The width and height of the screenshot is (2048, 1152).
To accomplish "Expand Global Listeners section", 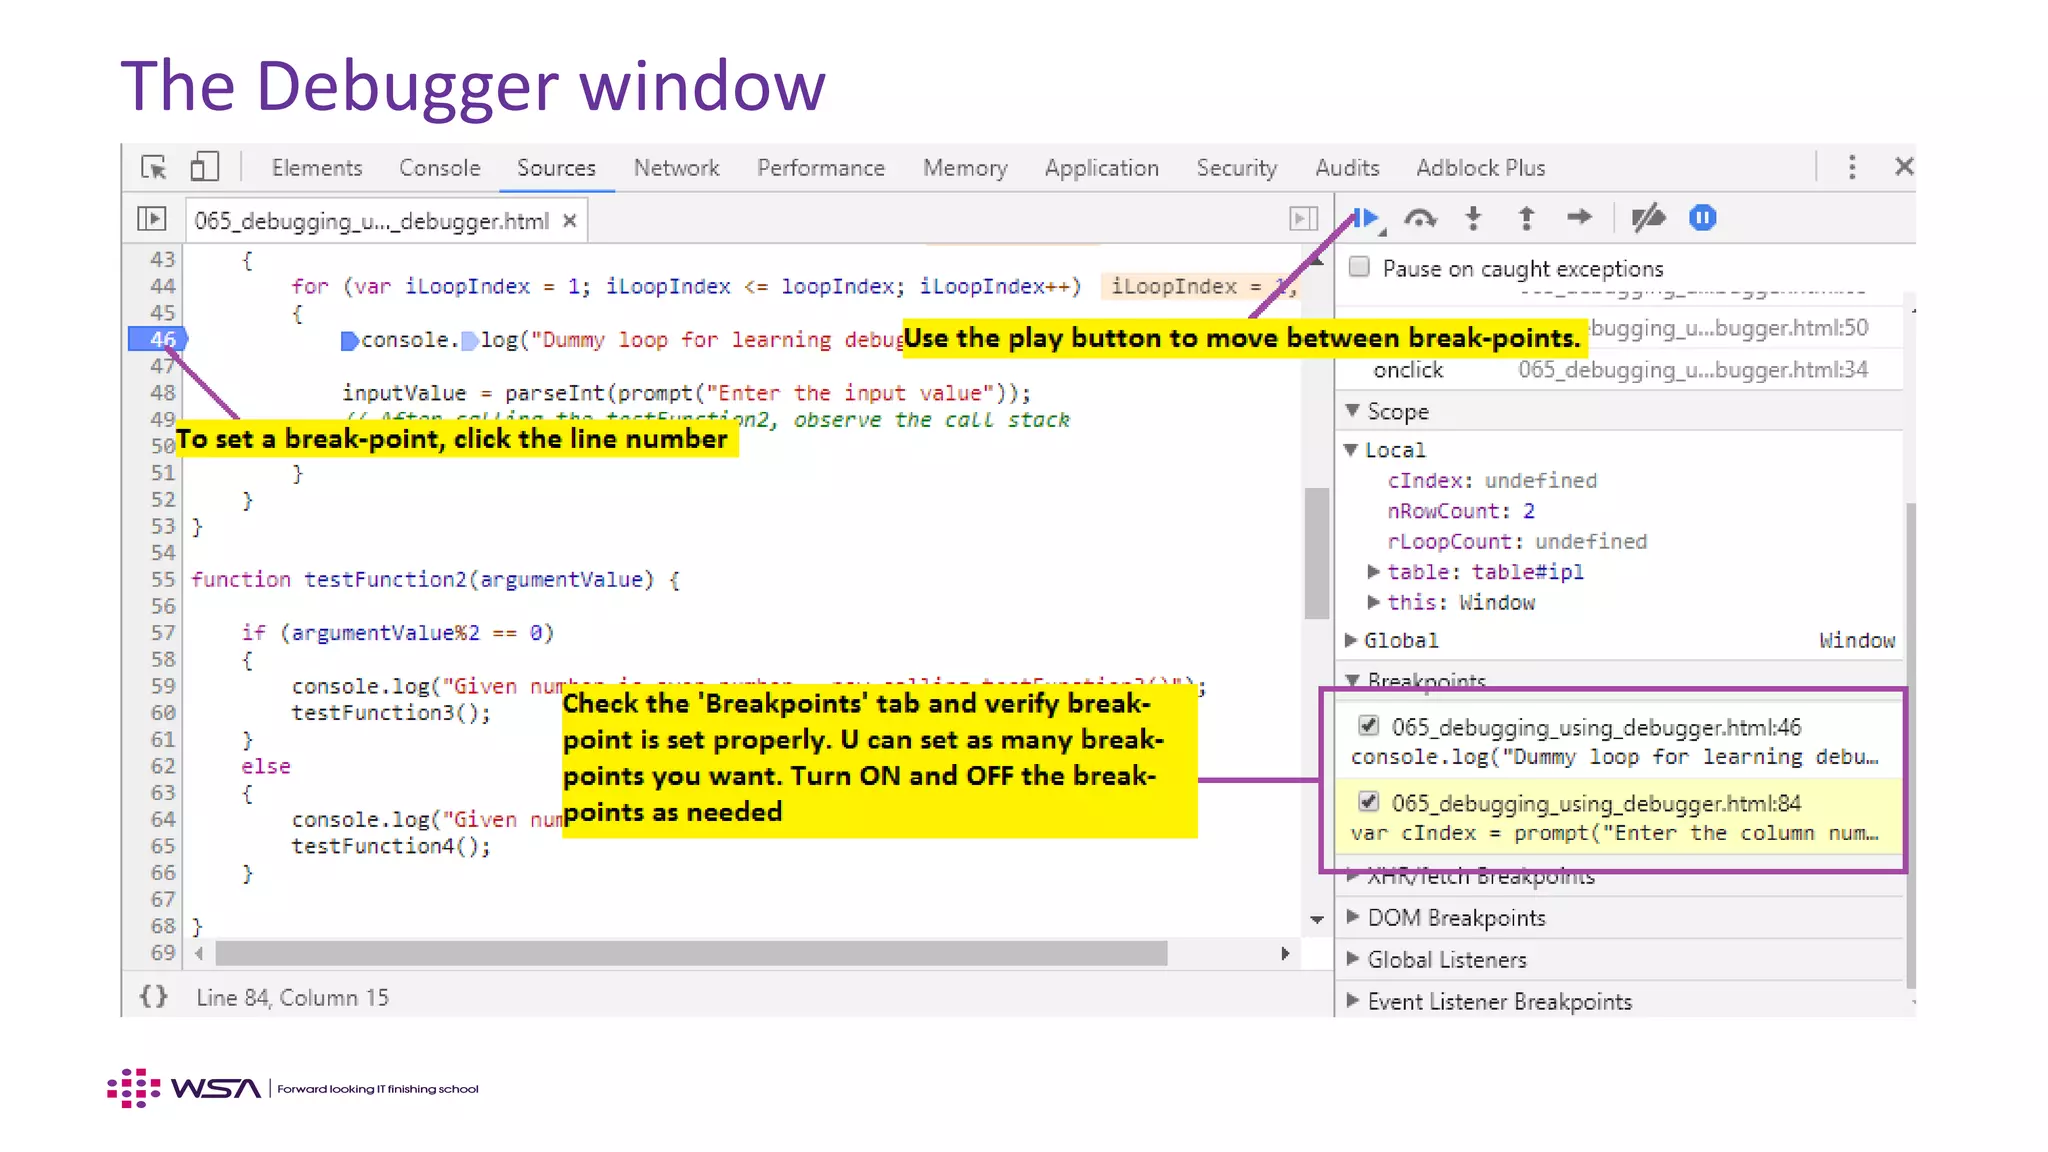I will click(x=1352, y=959).
